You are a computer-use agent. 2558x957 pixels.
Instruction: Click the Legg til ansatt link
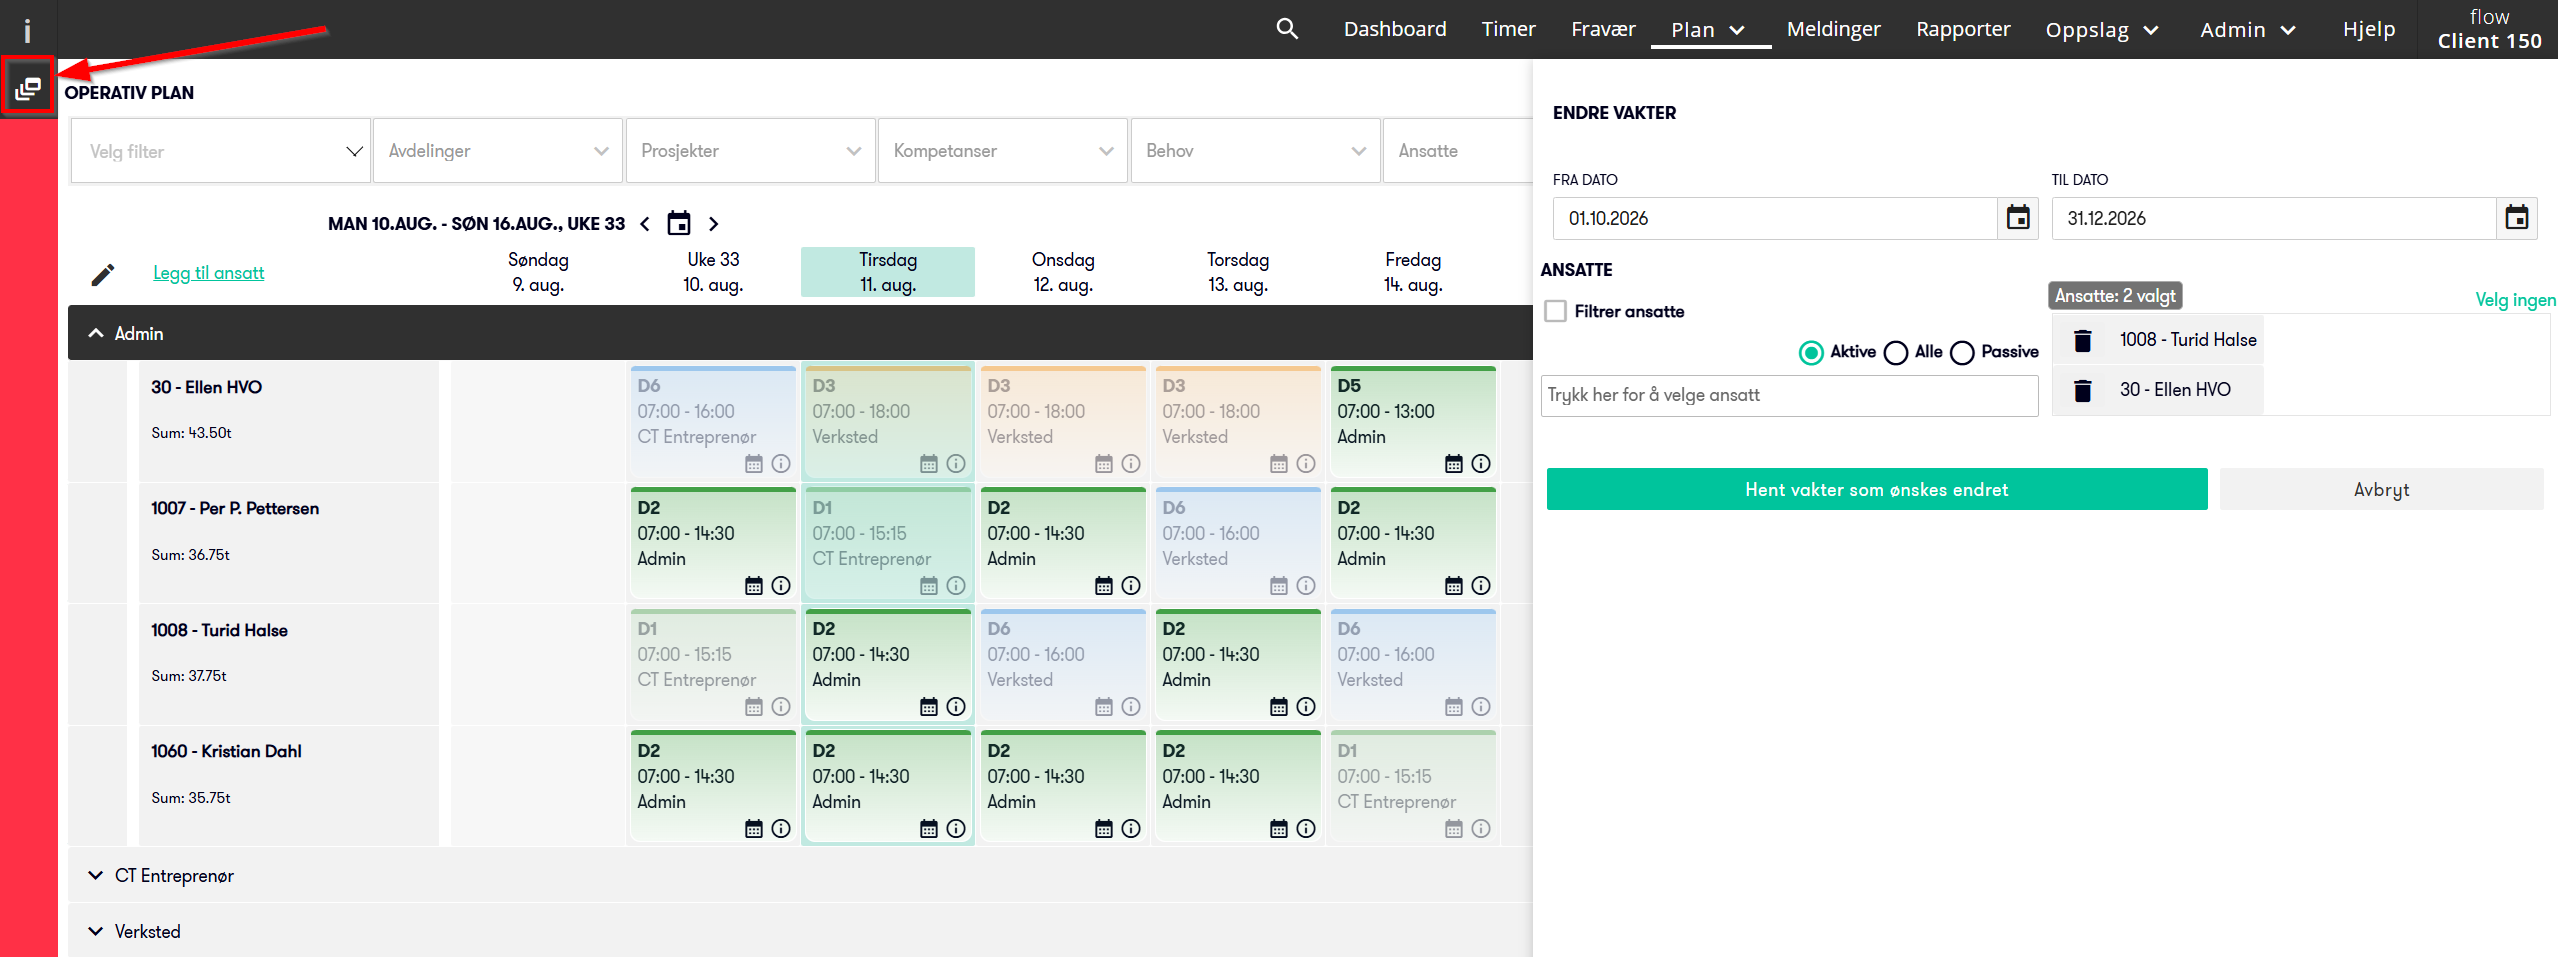click(209, 273)
